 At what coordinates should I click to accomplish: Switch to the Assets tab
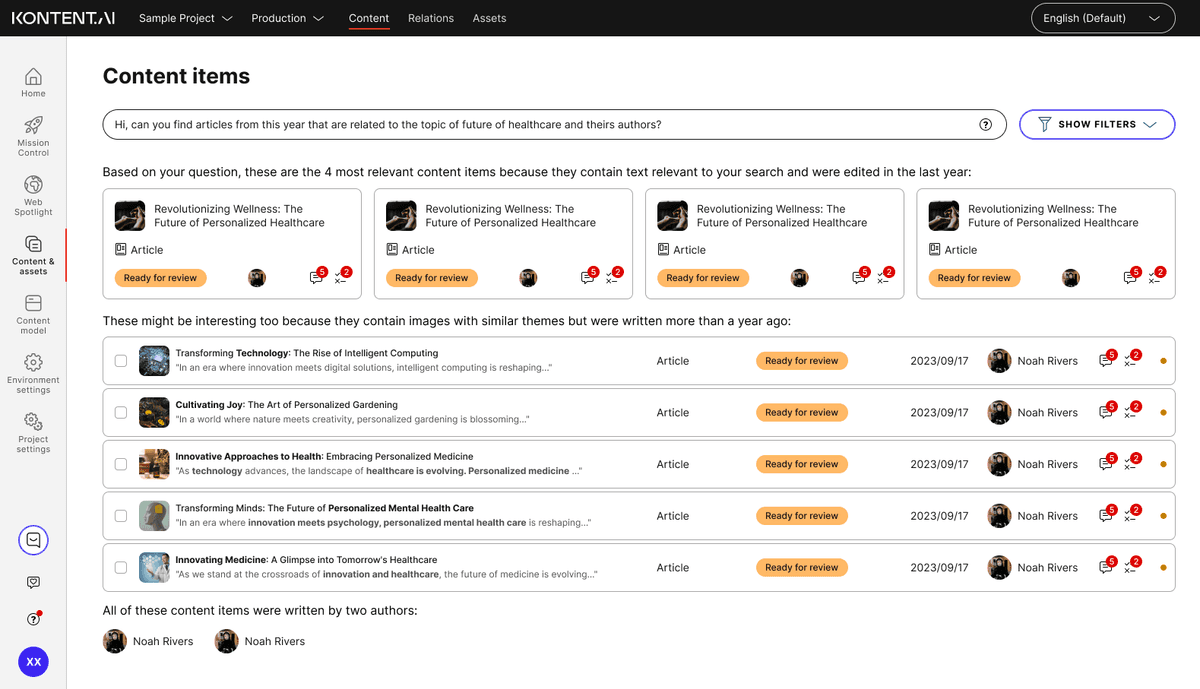coord(489,18)
